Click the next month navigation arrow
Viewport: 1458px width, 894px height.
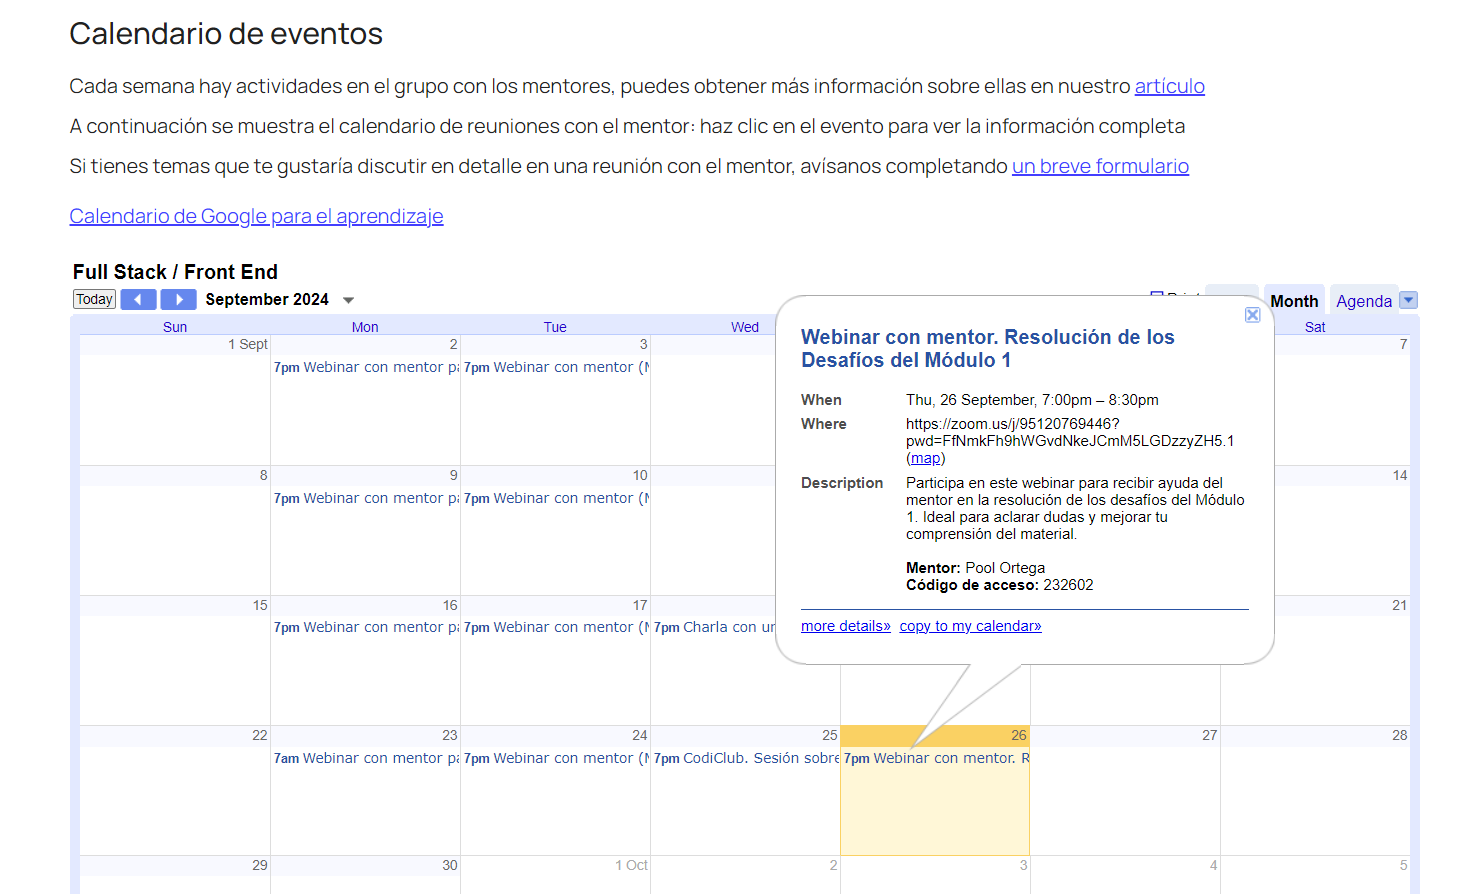point(178,298)
